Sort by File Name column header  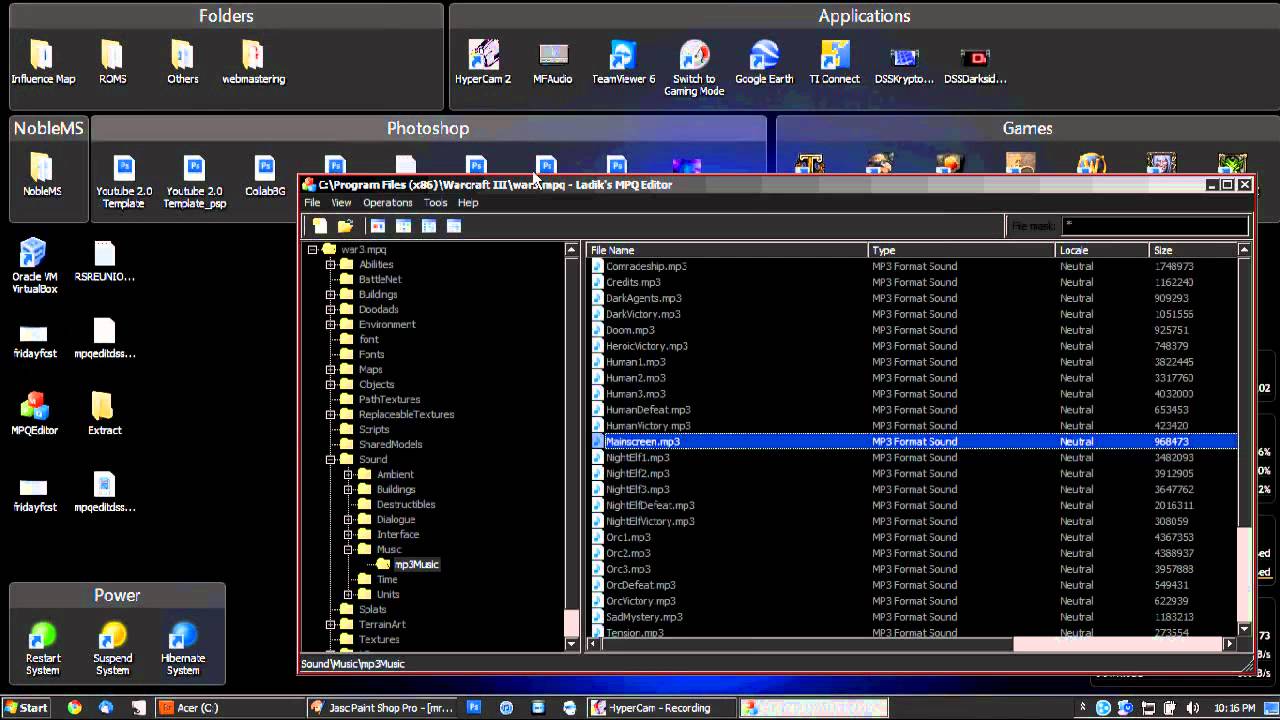pos(727,250)
